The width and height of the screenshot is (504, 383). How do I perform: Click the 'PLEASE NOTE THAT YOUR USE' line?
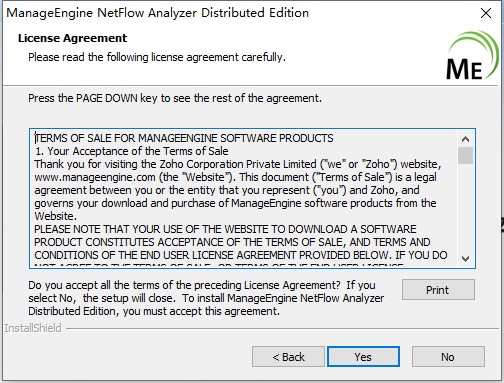tap(225, 229)
